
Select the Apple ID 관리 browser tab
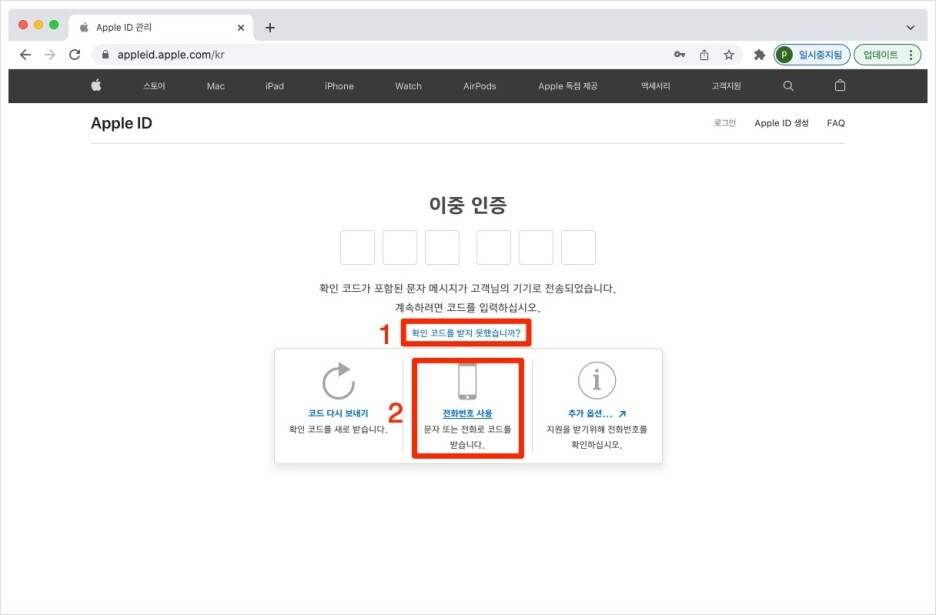click(x=161, y=27)
